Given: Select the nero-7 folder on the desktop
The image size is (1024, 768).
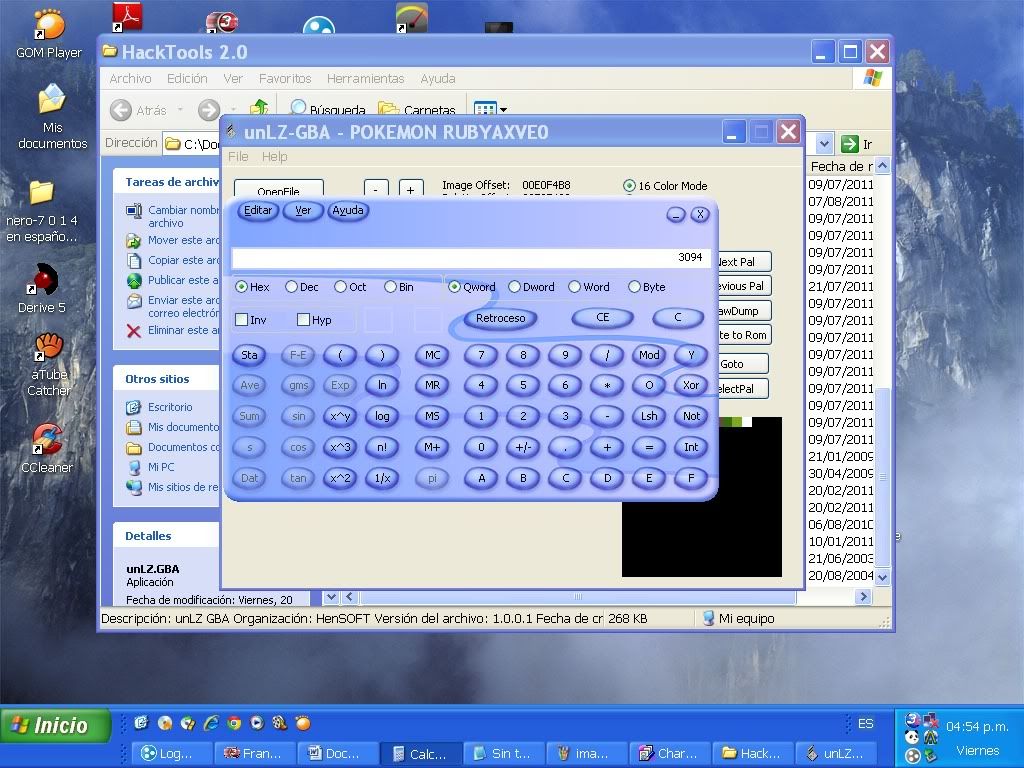Looking at the screenshot, I should [x=42, y=212].
